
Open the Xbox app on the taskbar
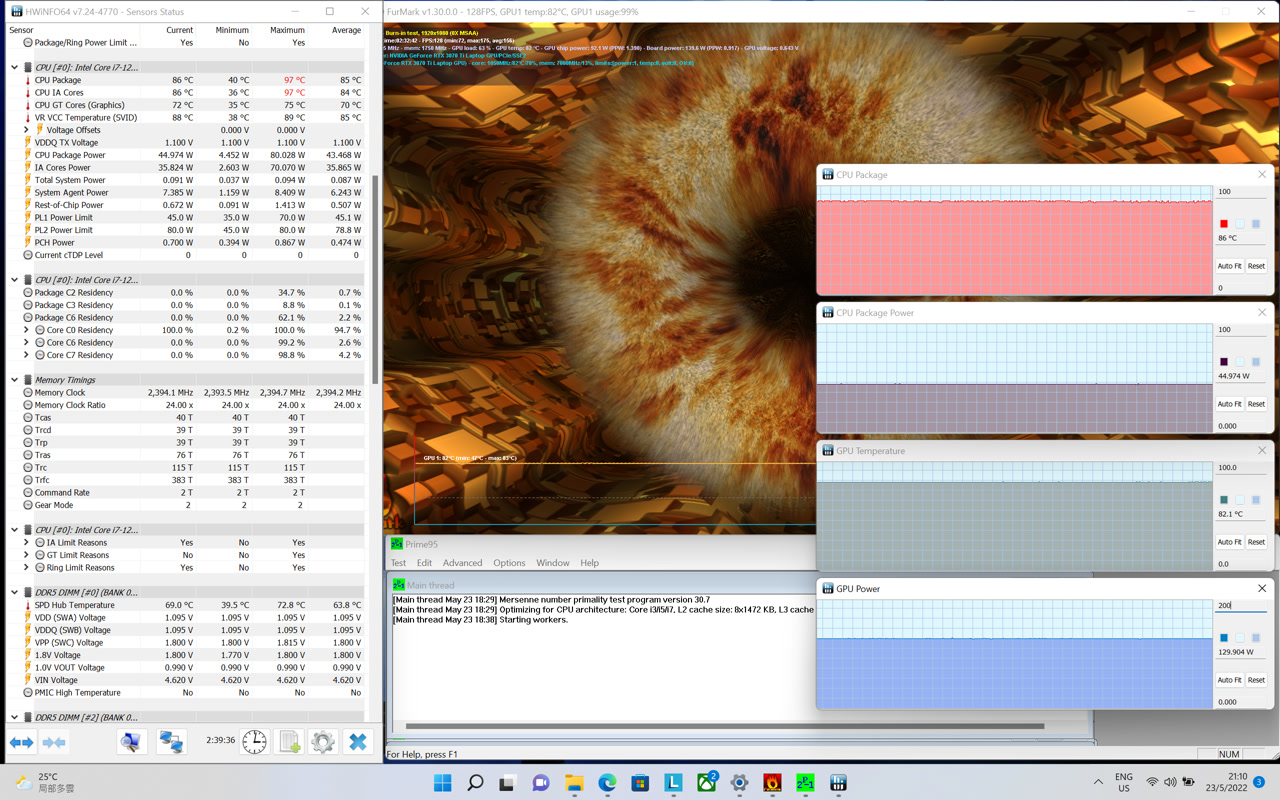706,783
